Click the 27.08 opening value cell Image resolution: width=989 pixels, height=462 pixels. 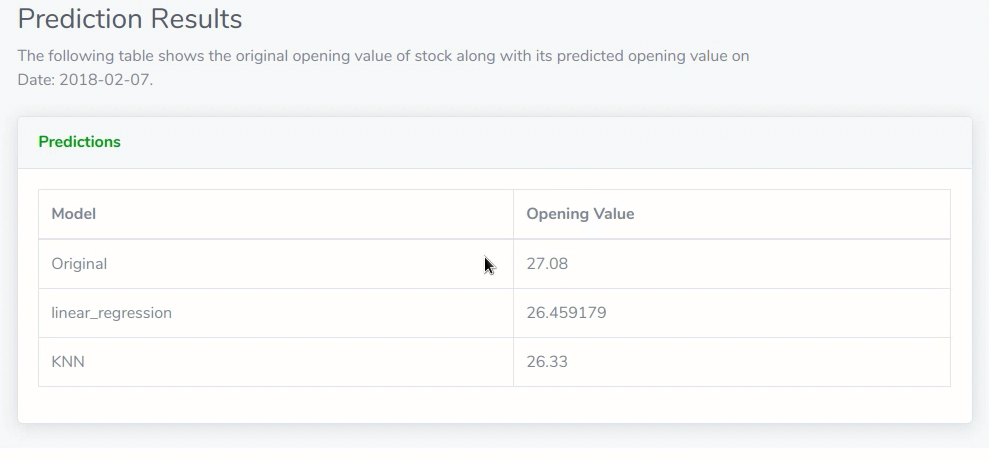point(547,264)
